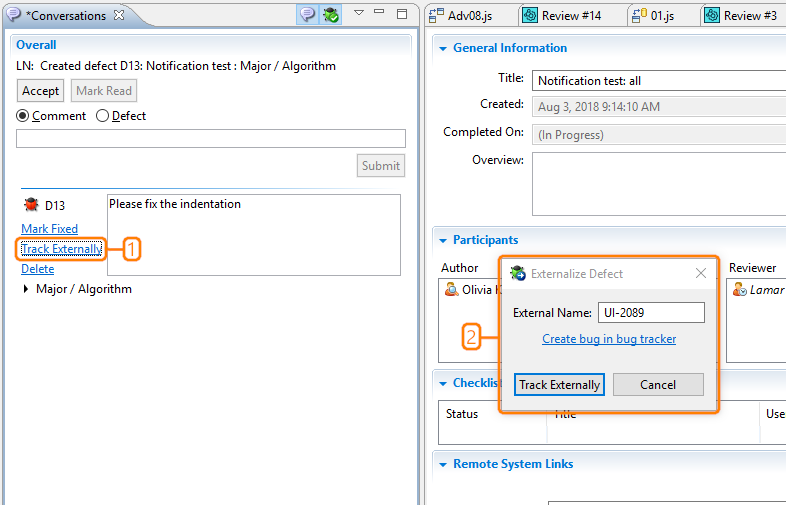This screenshot has width=786, height=505.
Task: Click the Accept button
Action: (40, 91)
